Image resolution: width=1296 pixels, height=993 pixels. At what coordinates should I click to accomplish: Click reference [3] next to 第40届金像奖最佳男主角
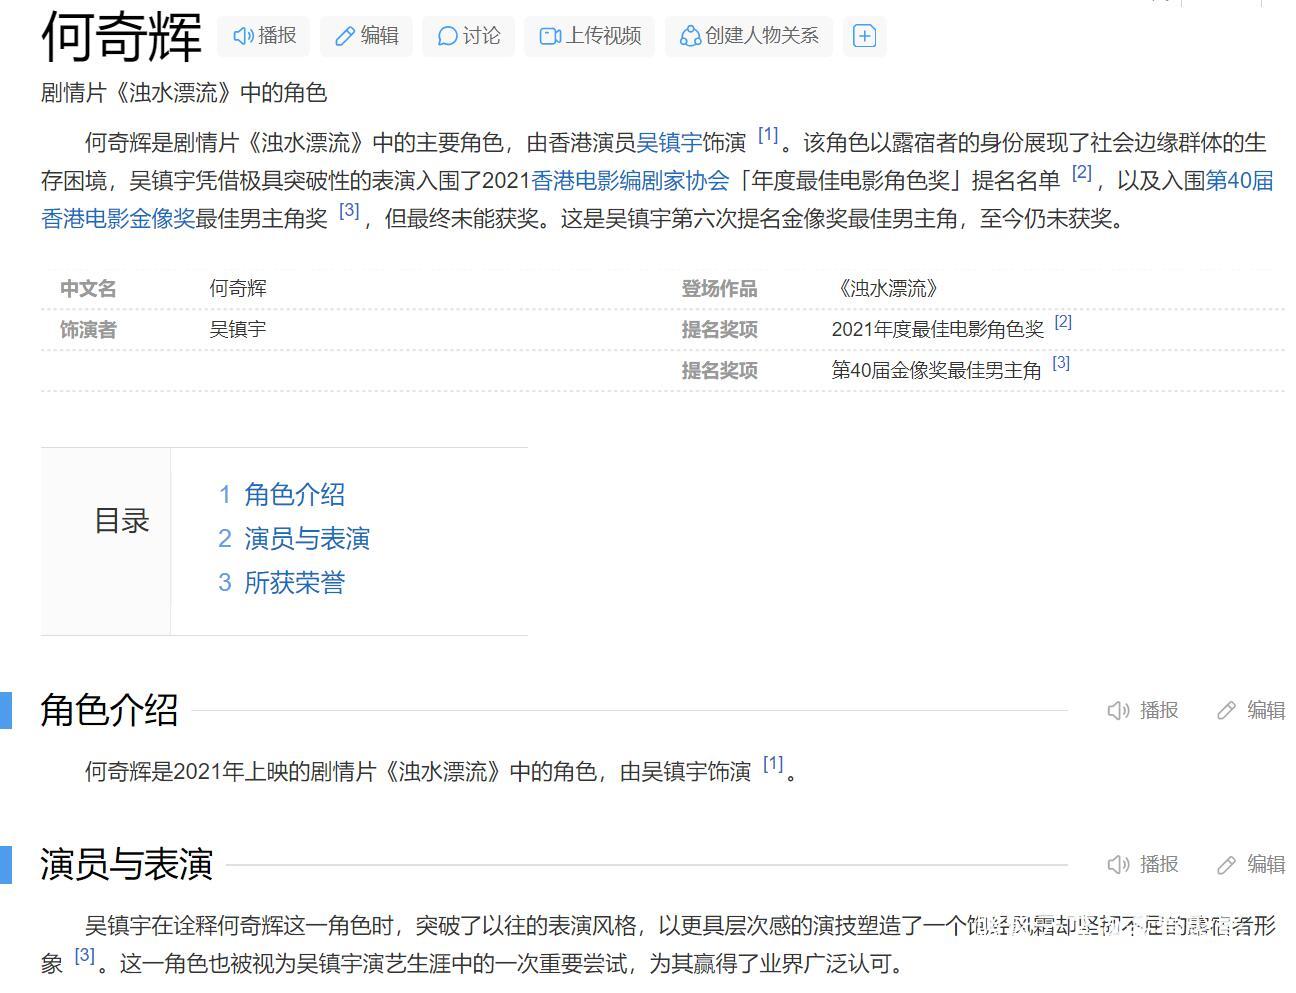click(x=1060, y=362)
